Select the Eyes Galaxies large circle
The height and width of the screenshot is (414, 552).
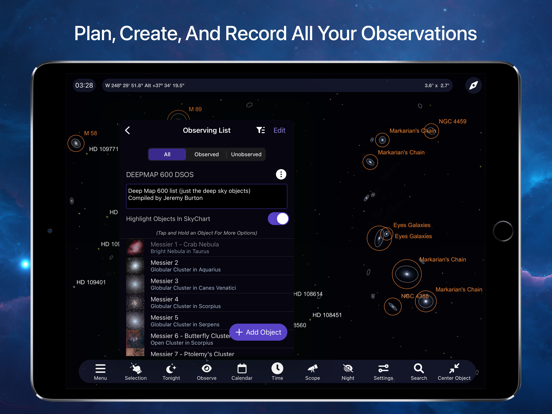point(379,238)
